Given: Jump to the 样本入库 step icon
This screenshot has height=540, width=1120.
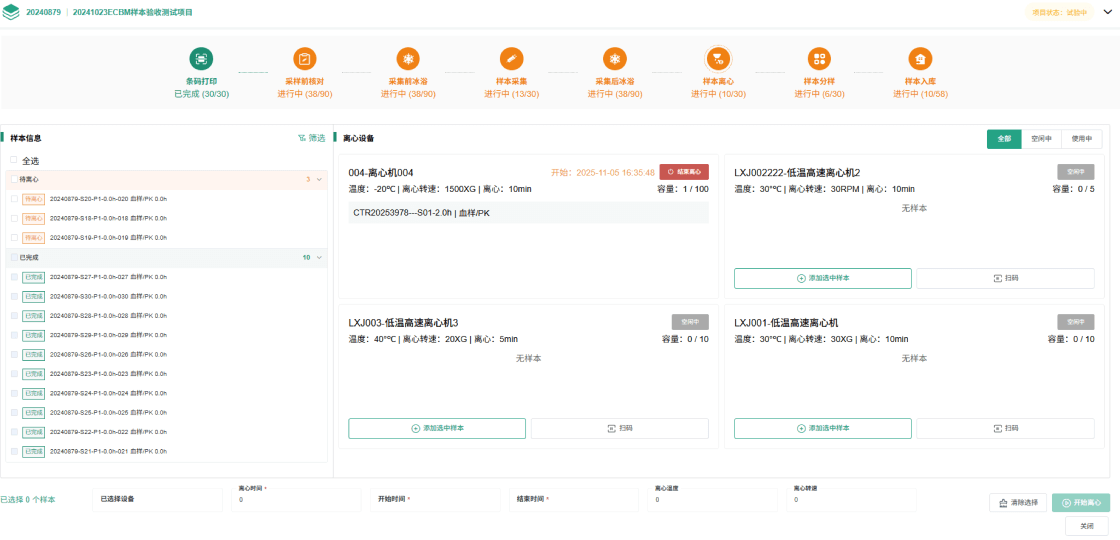Looking at the screenshot, I should pyautogui.click(x=920, y=59).
